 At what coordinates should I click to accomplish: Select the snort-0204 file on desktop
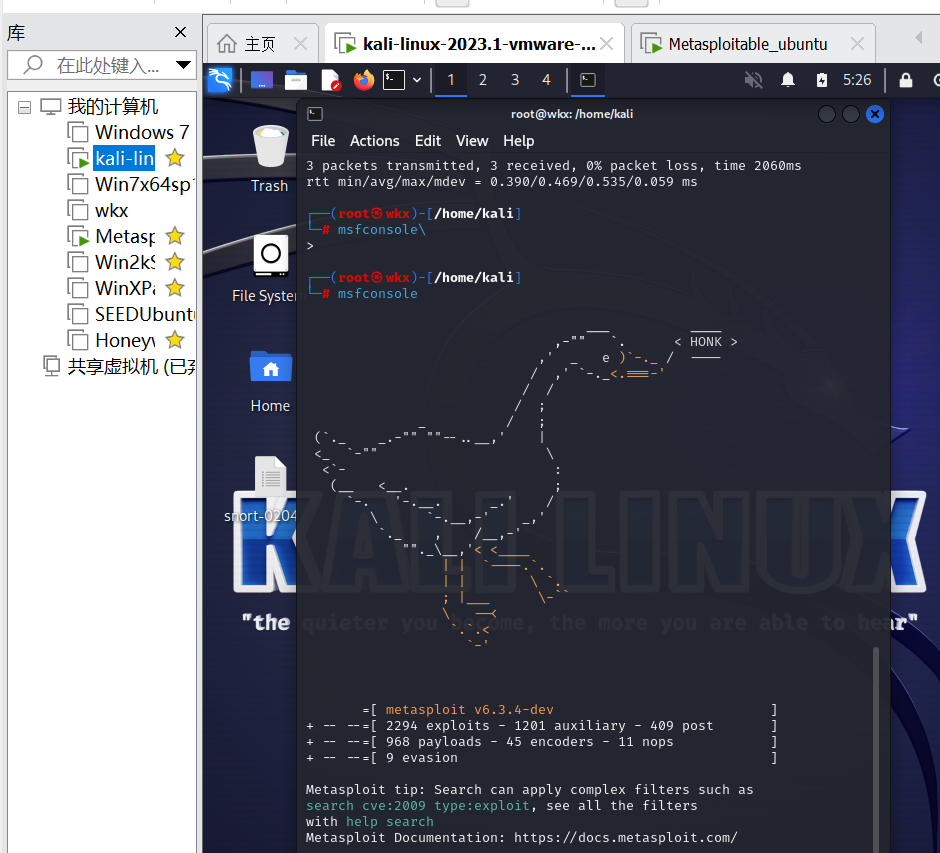coord(269,490)
